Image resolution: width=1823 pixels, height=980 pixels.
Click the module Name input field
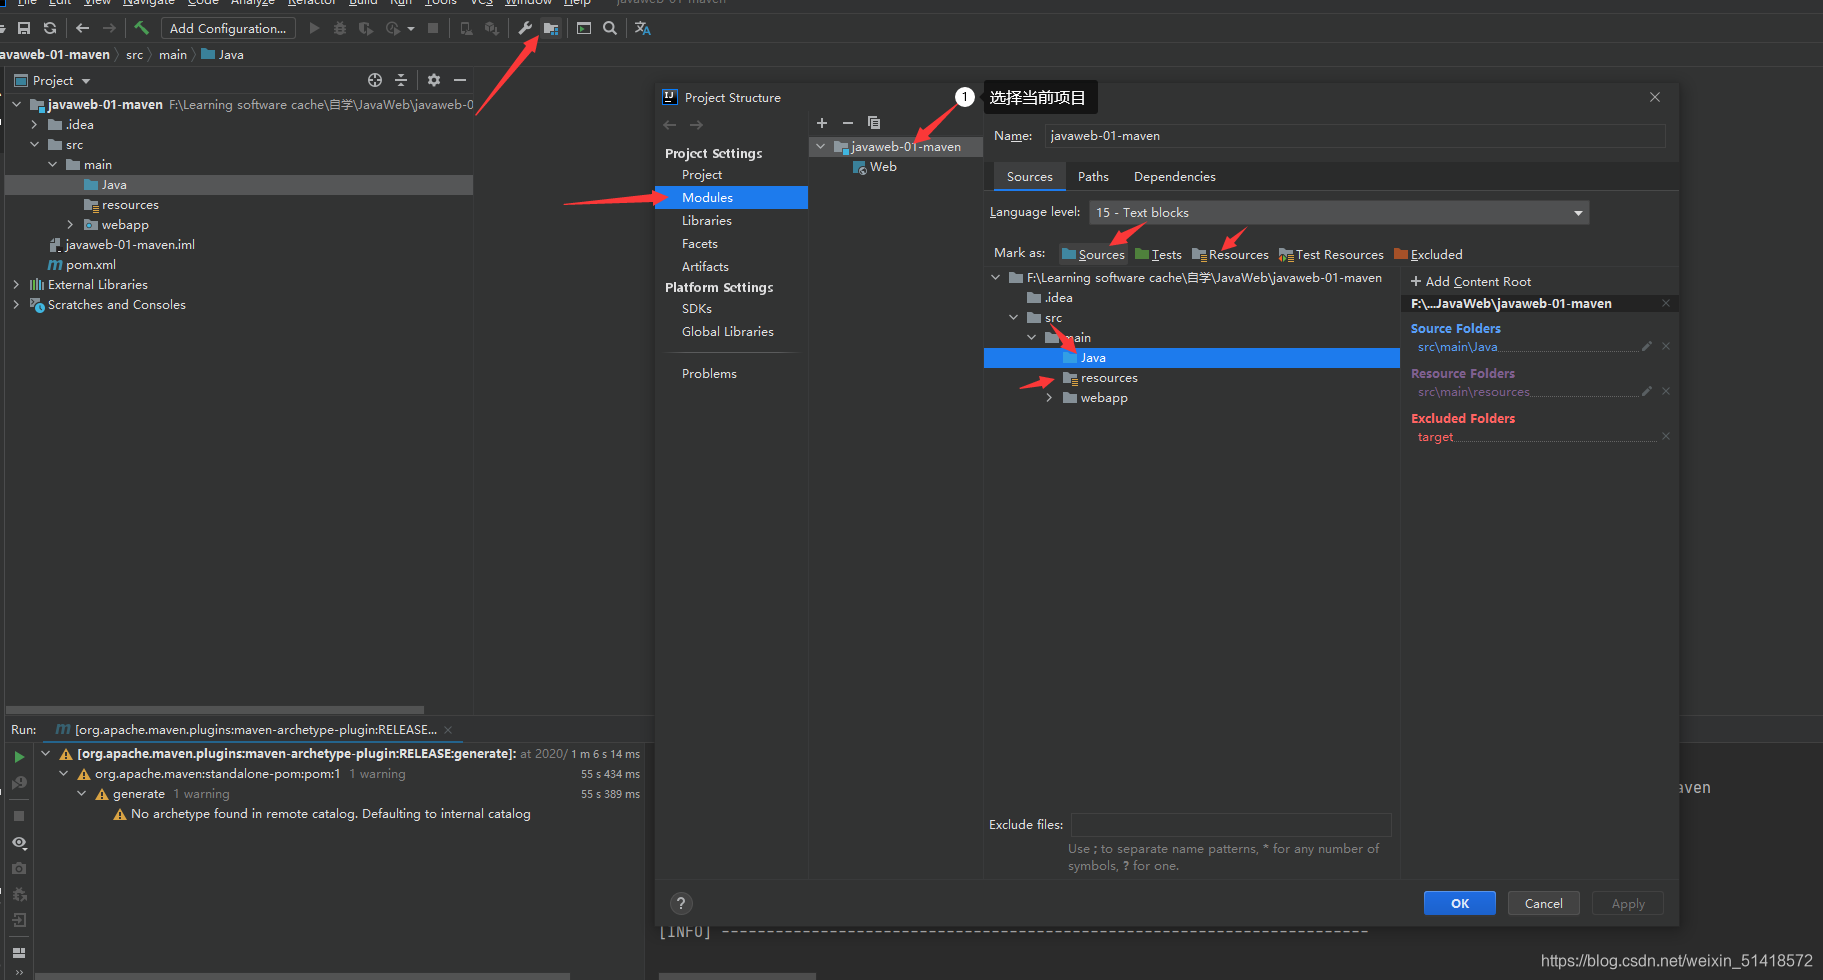[x=1355, y=135]
